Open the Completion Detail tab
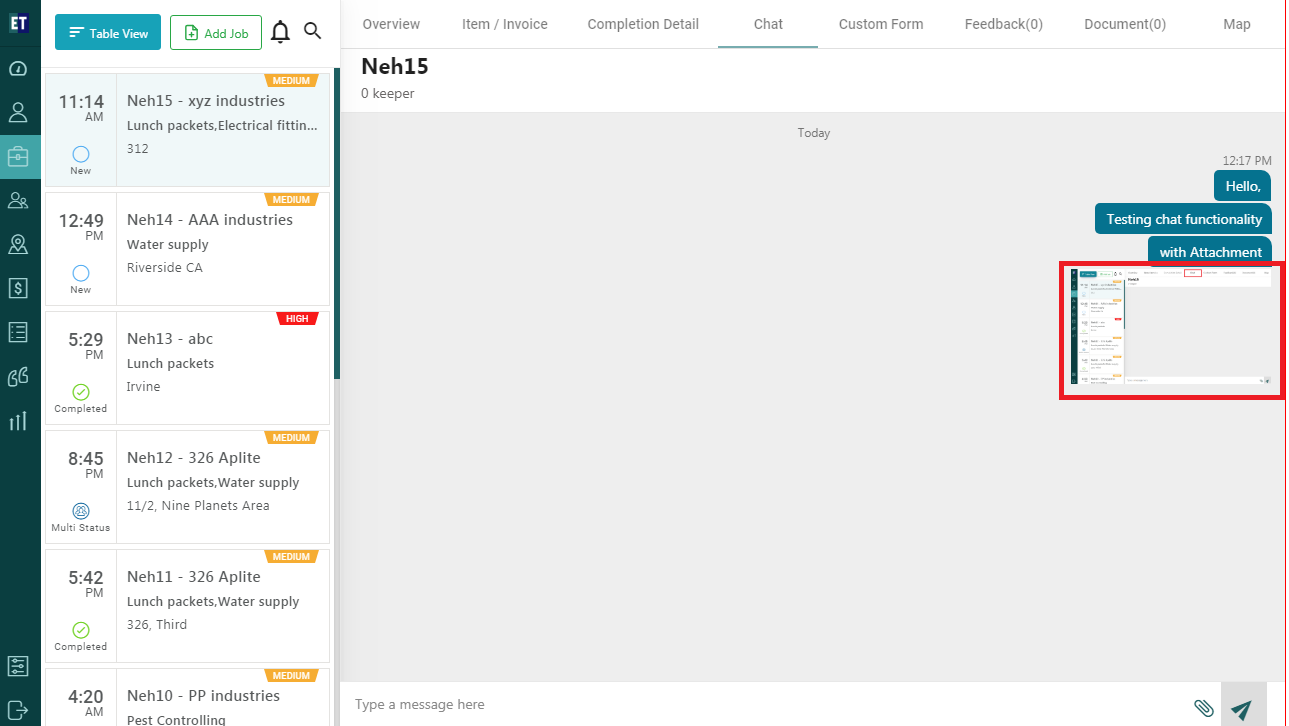The width and height of the screenshot is (1289, 726). point(643,24)
